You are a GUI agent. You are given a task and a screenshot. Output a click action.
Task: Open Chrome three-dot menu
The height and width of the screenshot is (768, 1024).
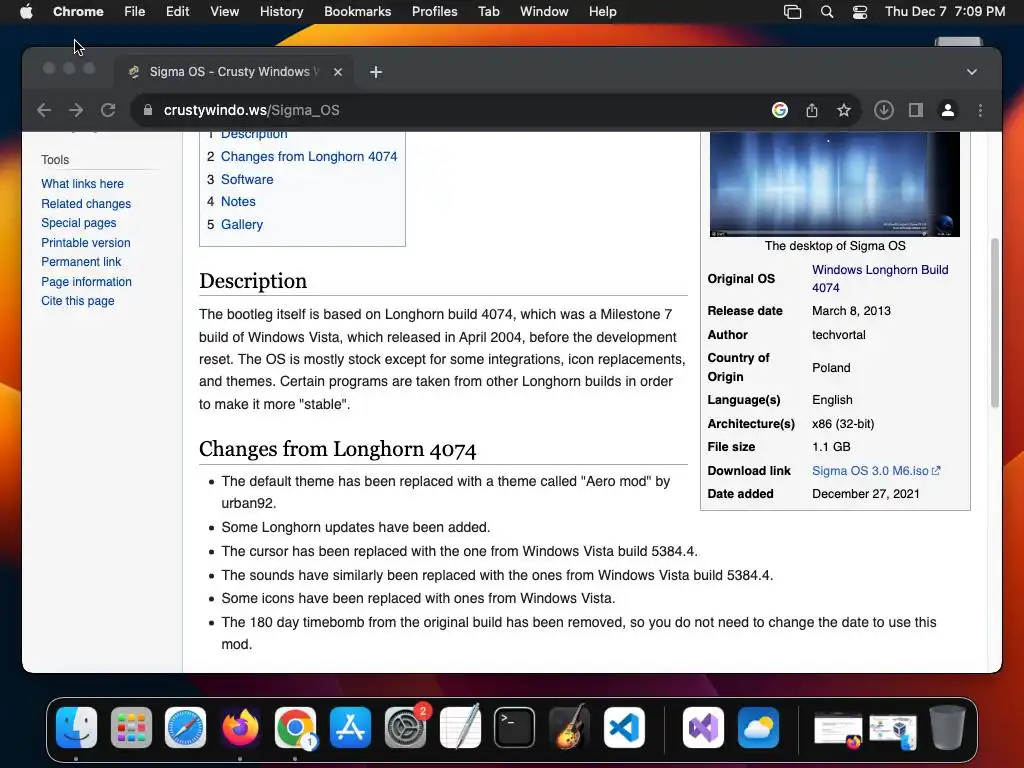[980, 110]
